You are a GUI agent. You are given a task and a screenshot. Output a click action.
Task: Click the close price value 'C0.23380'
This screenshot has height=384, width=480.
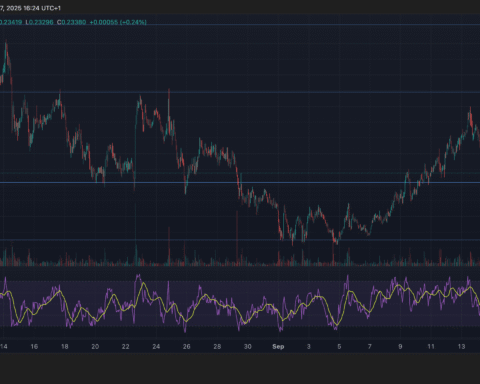[x=71, y=22]
